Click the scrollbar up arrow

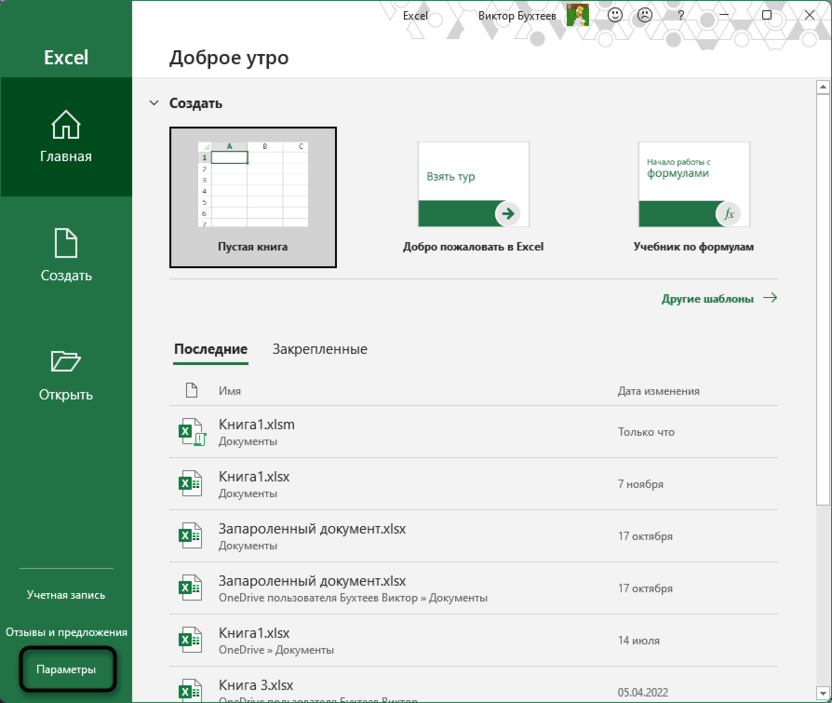coord(822,86)
